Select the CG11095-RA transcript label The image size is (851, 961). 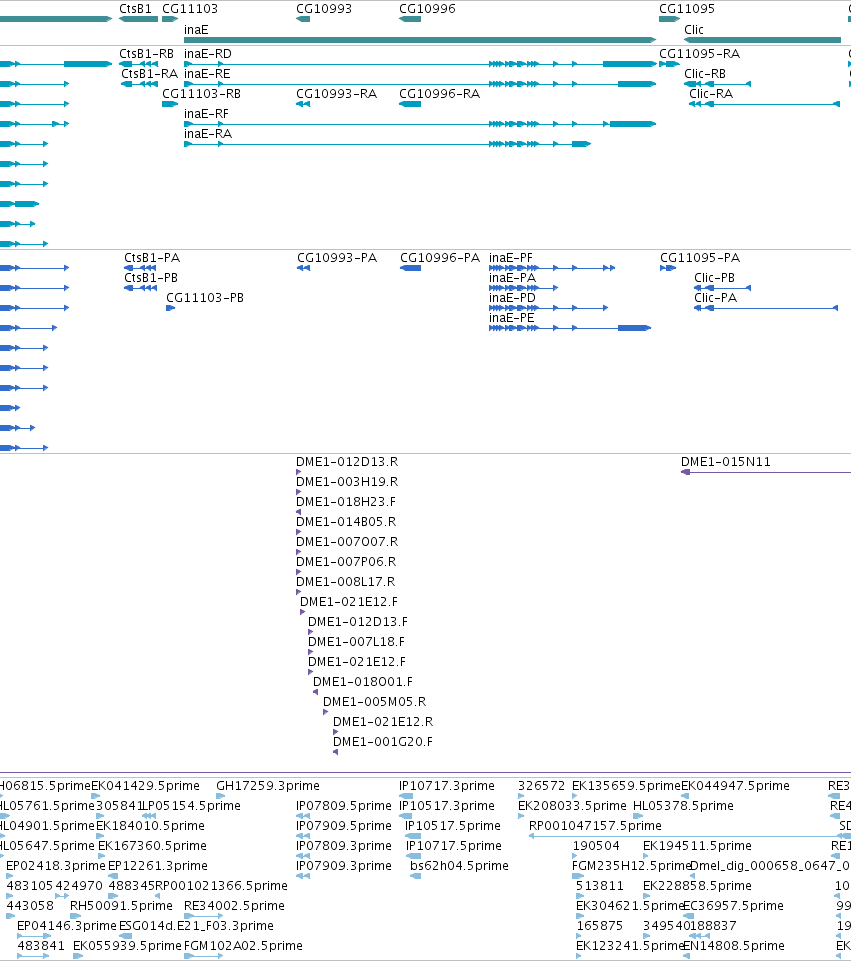pyautogui.click(x=699, y=54)
